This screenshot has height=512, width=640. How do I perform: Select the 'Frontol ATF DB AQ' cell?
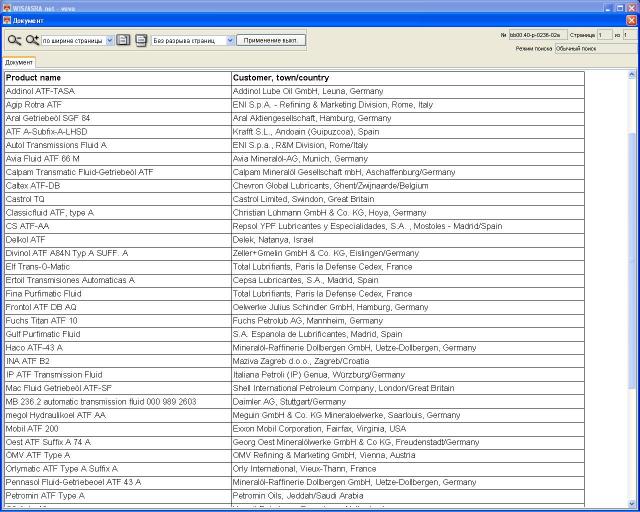coord(118,307)
